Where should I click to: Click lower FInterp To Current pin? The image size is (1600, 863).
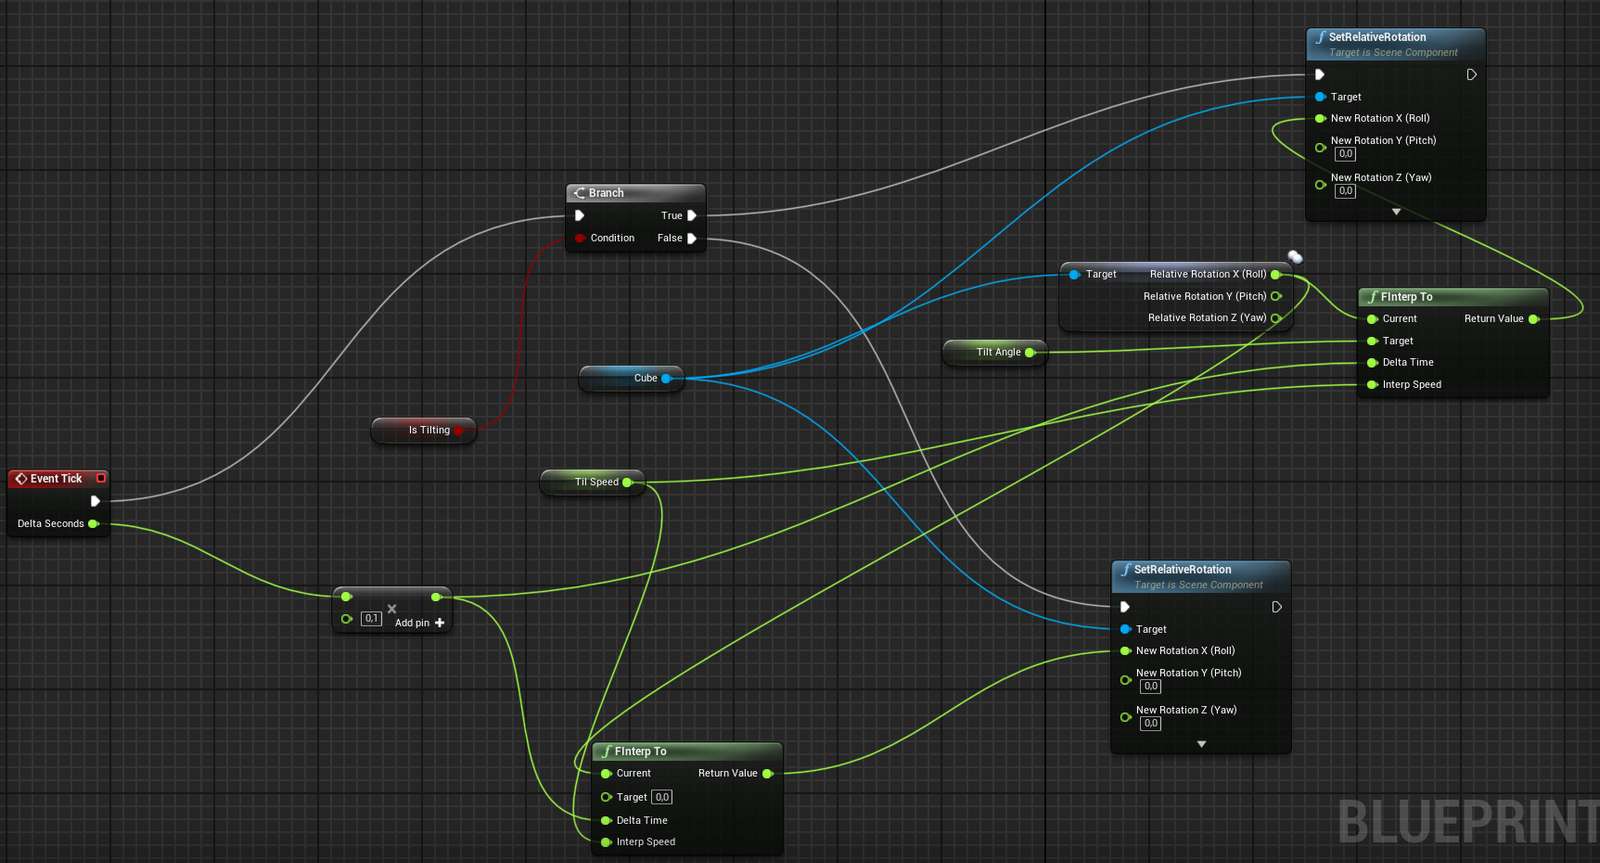pos(606,774)
